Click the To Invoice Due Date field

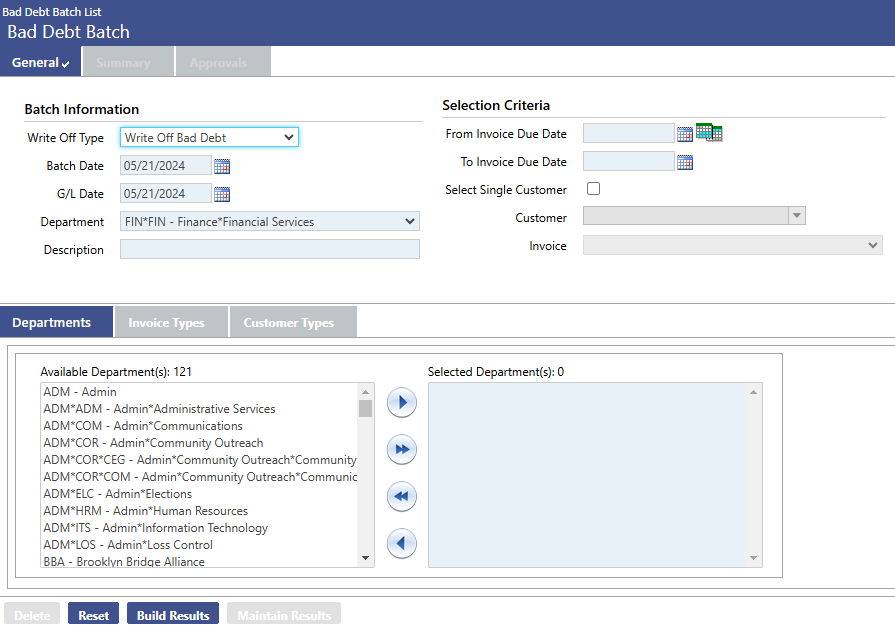point(628,161)
